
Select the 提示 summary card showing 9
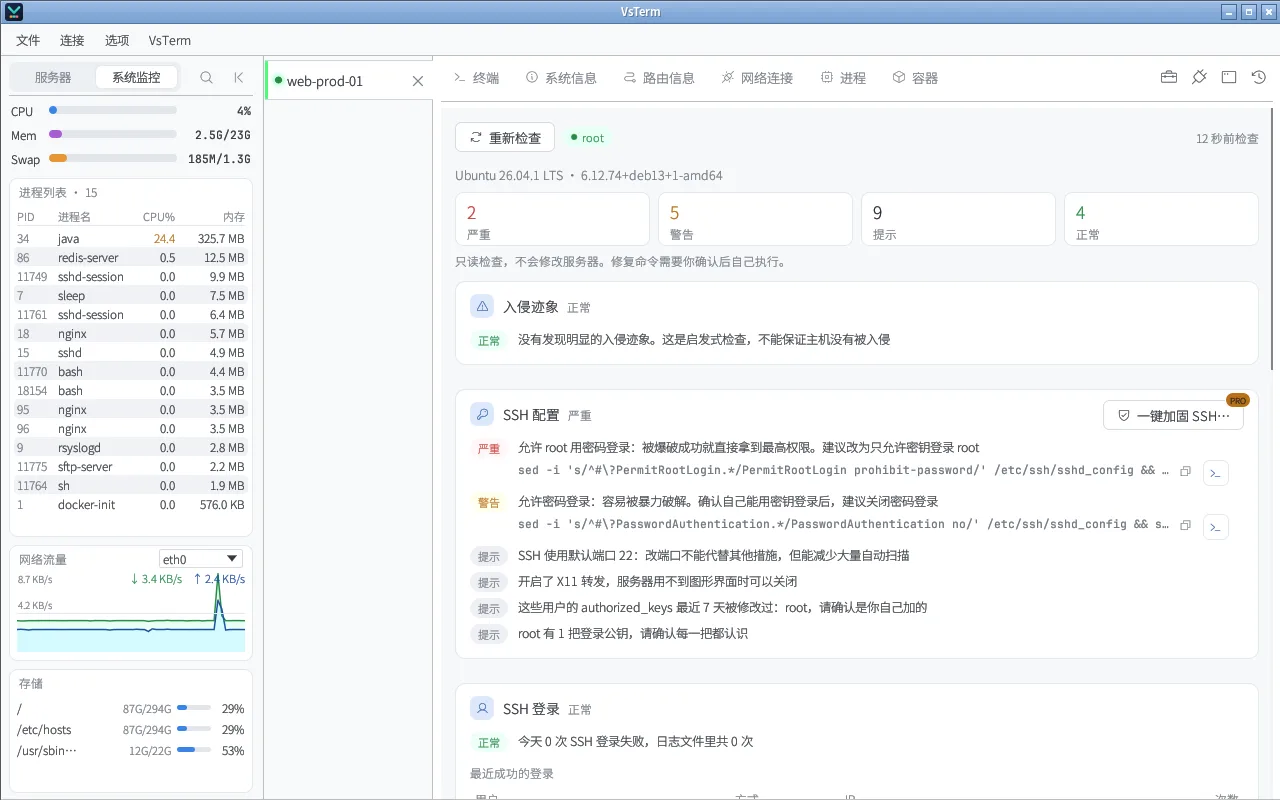[958, 219]
